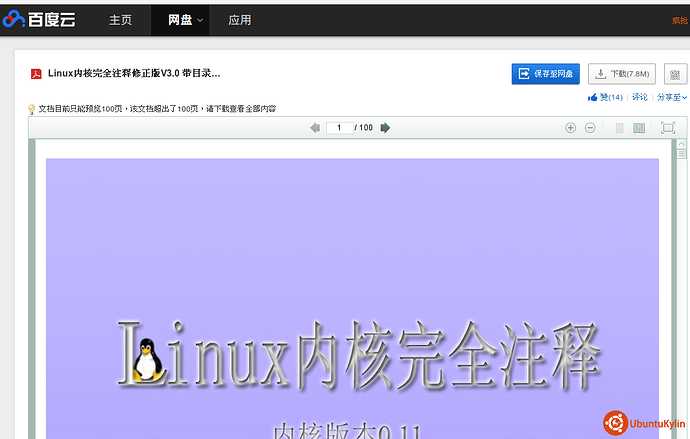Switch to single-page view mode
Viewport: 690px width, 439px height.
click(x=620, y=128)
